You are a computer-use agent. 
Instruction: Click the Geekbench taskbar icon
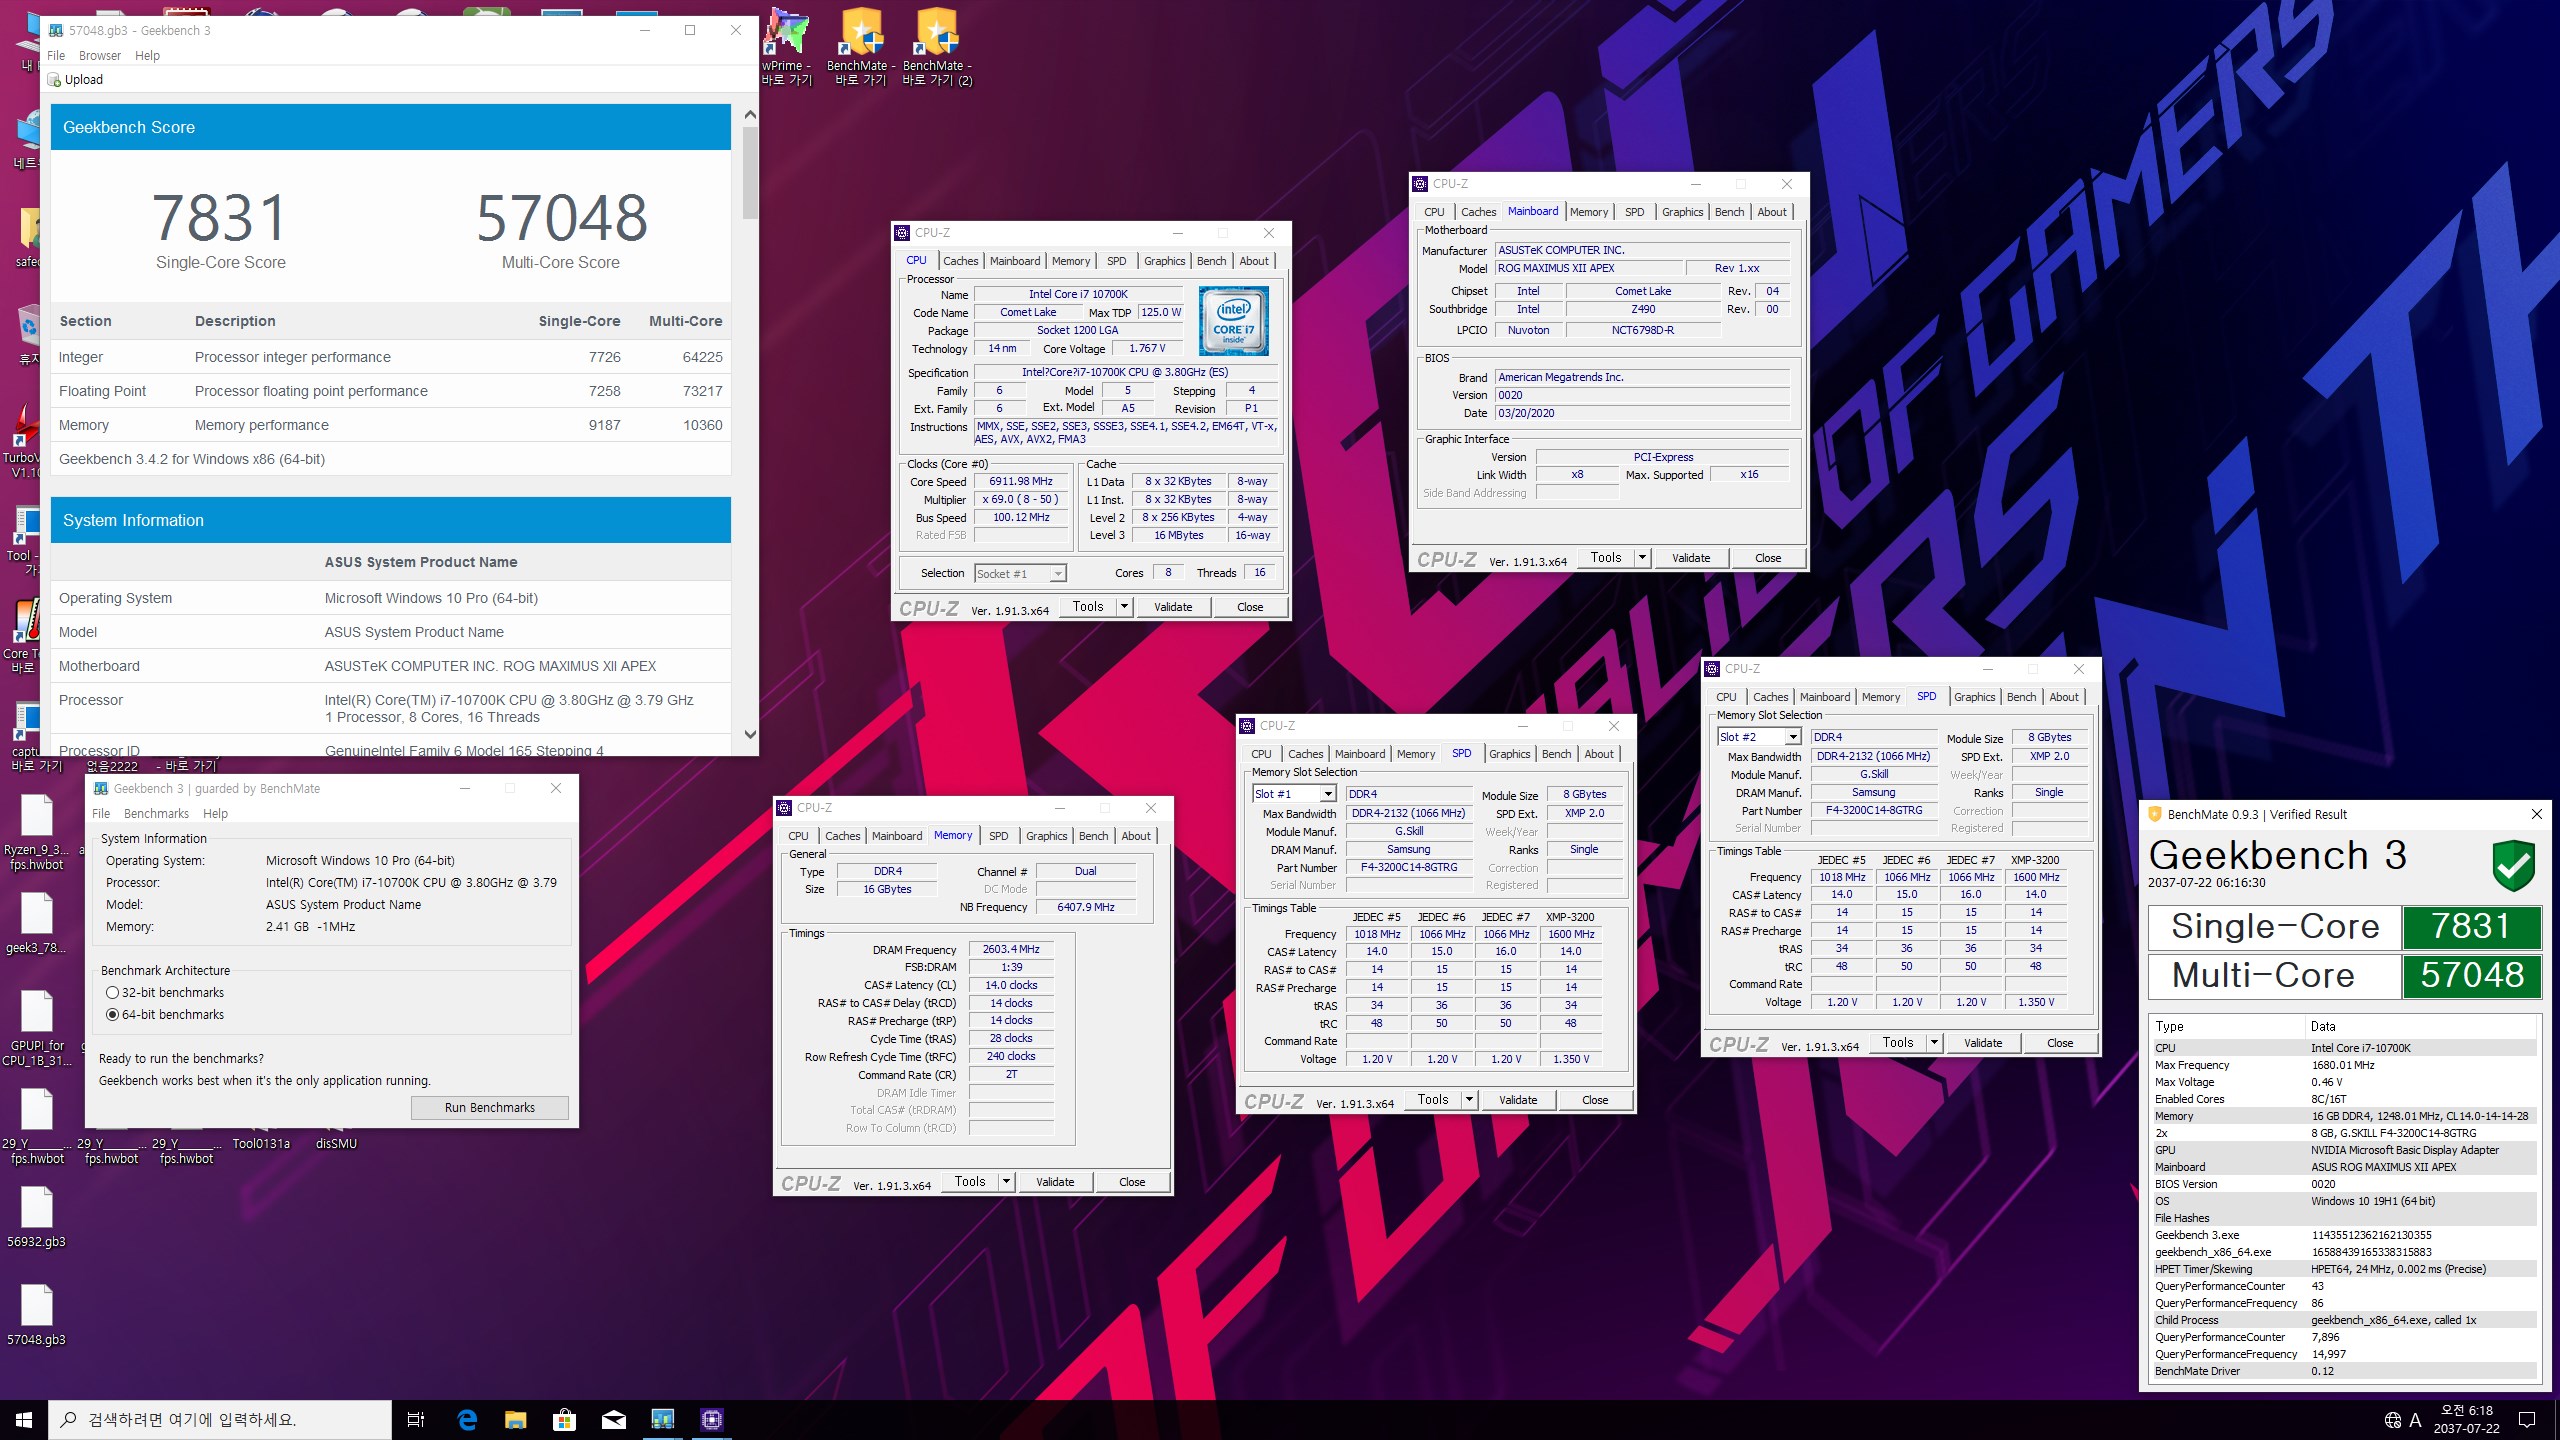click(x=662, y=1420)
